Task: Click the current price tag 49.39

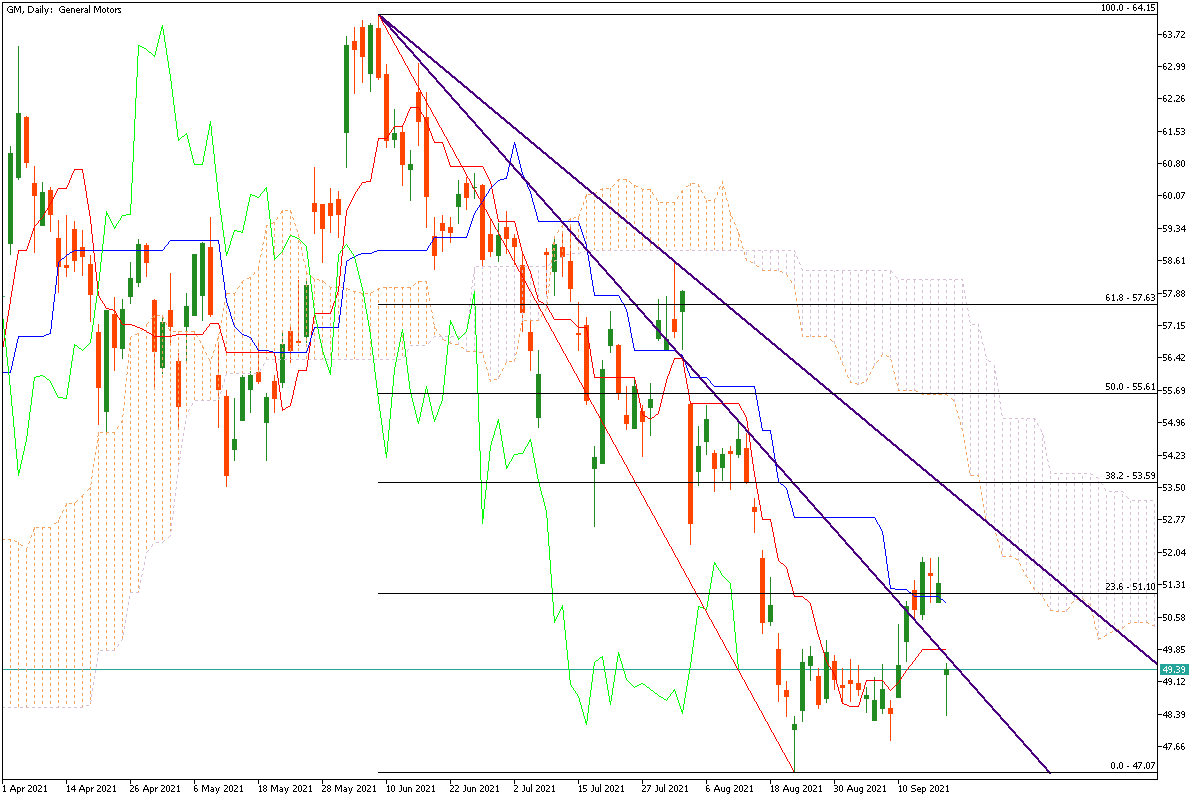Action: 1173,669
